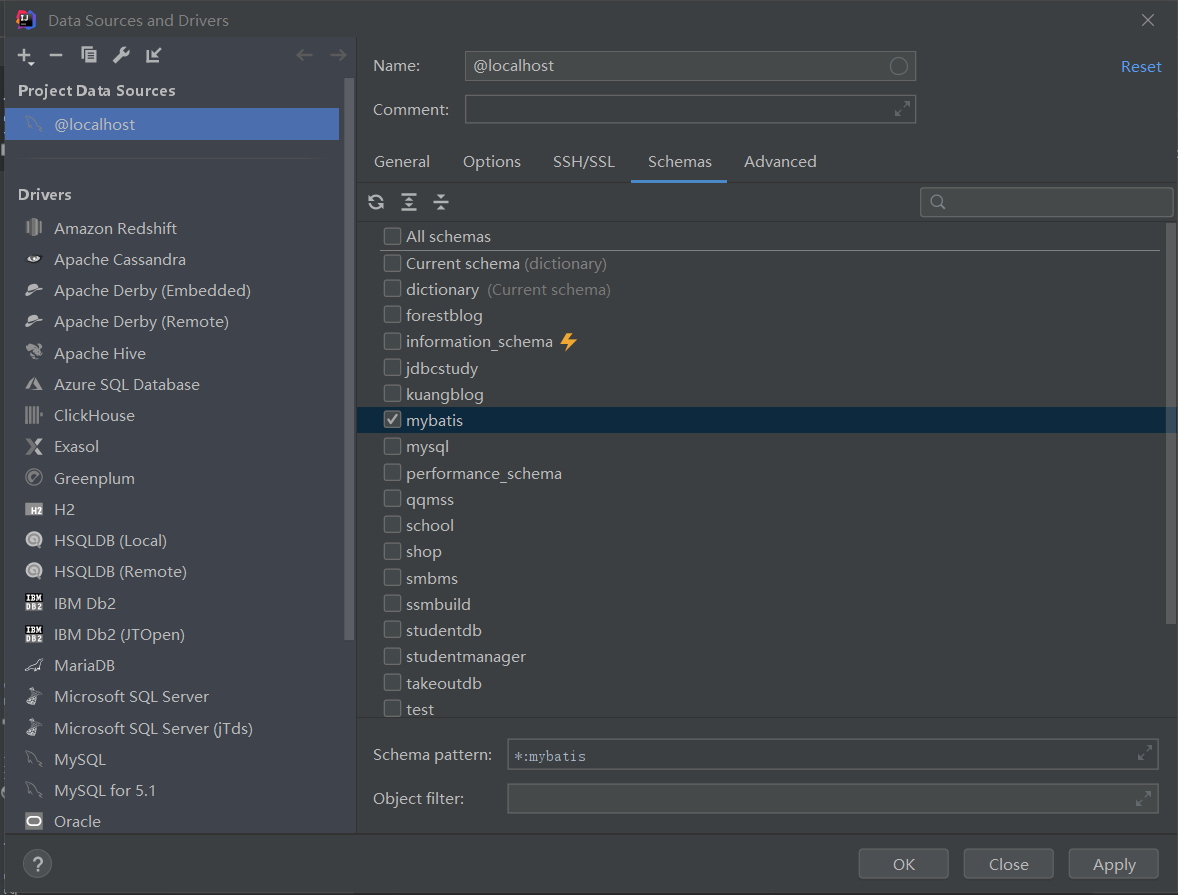1178x895 pixels.
Task: Click the forward navigation arrow
Action: point(338,55)
